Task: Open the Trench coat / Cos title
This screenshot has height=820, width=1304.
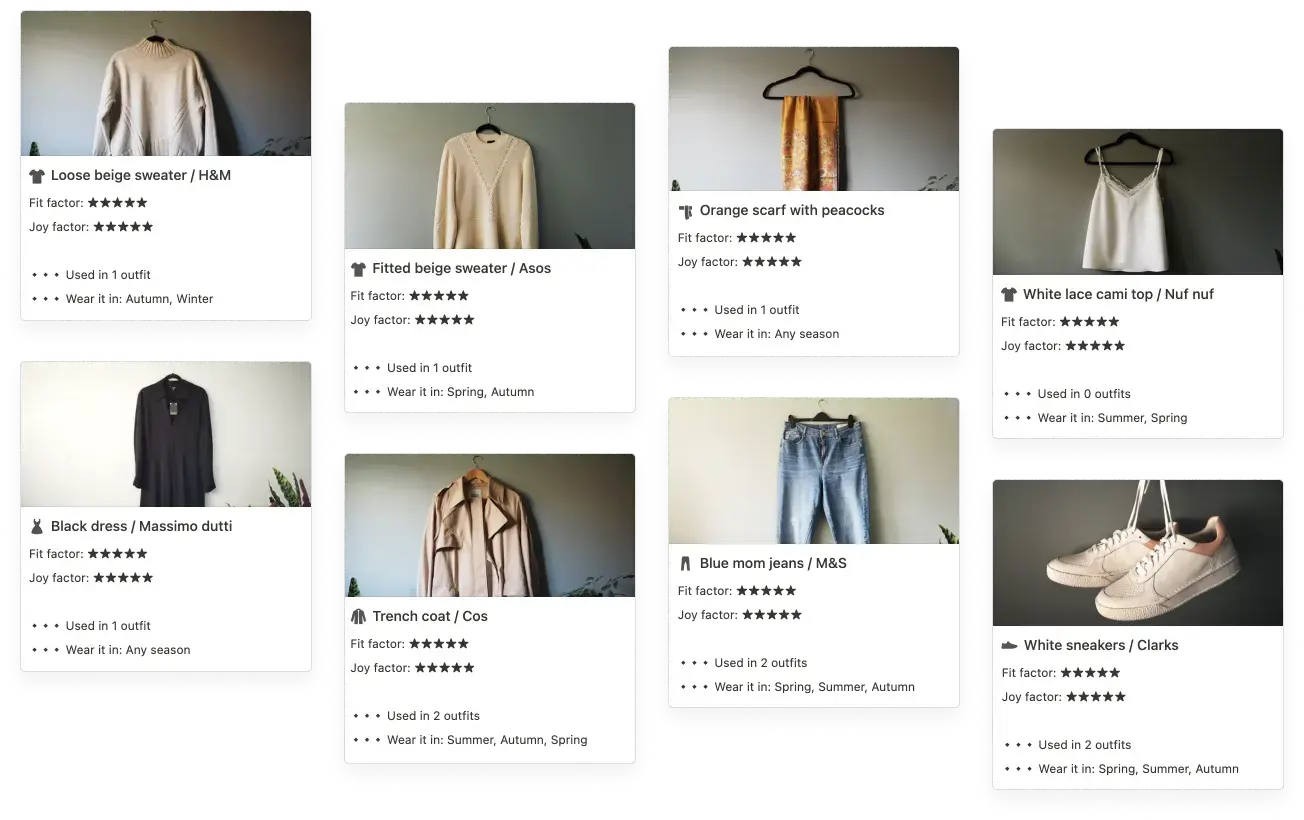Action: tap(430, 617)
